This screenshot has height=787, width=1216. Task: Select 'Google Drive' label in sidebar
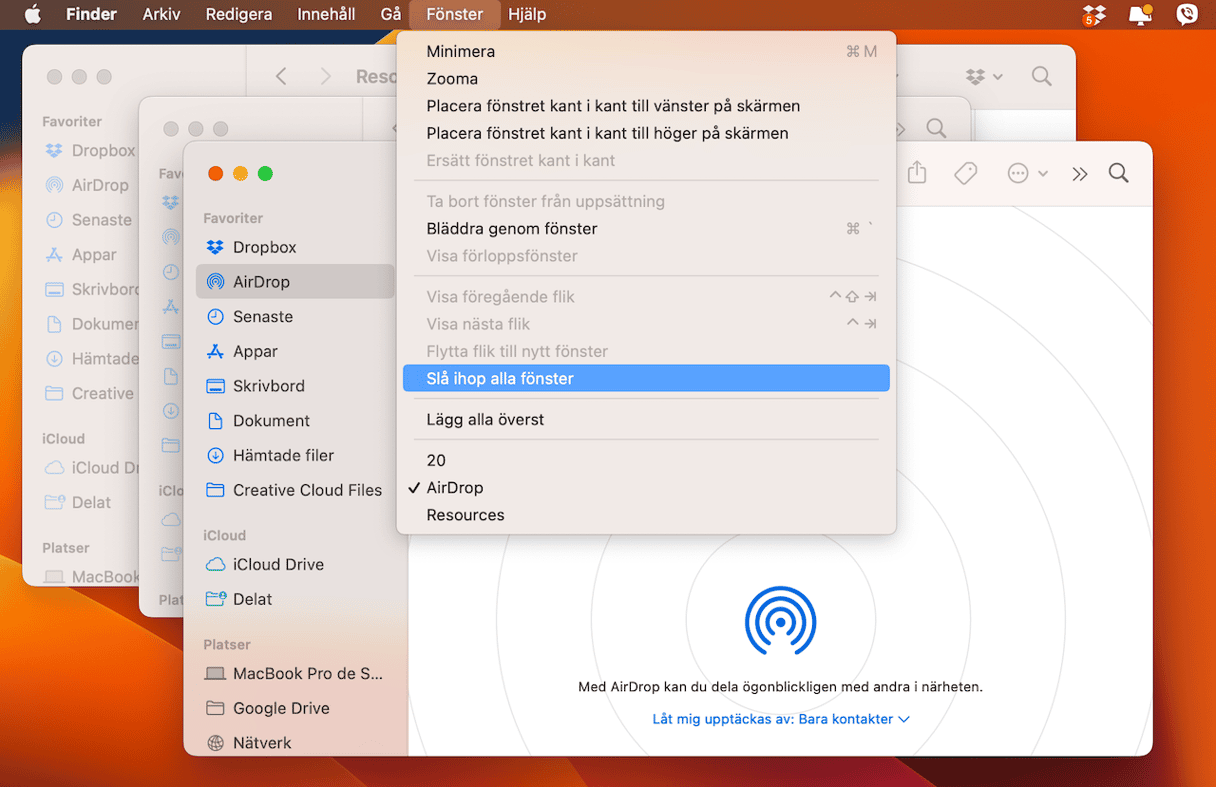point(282,708)
